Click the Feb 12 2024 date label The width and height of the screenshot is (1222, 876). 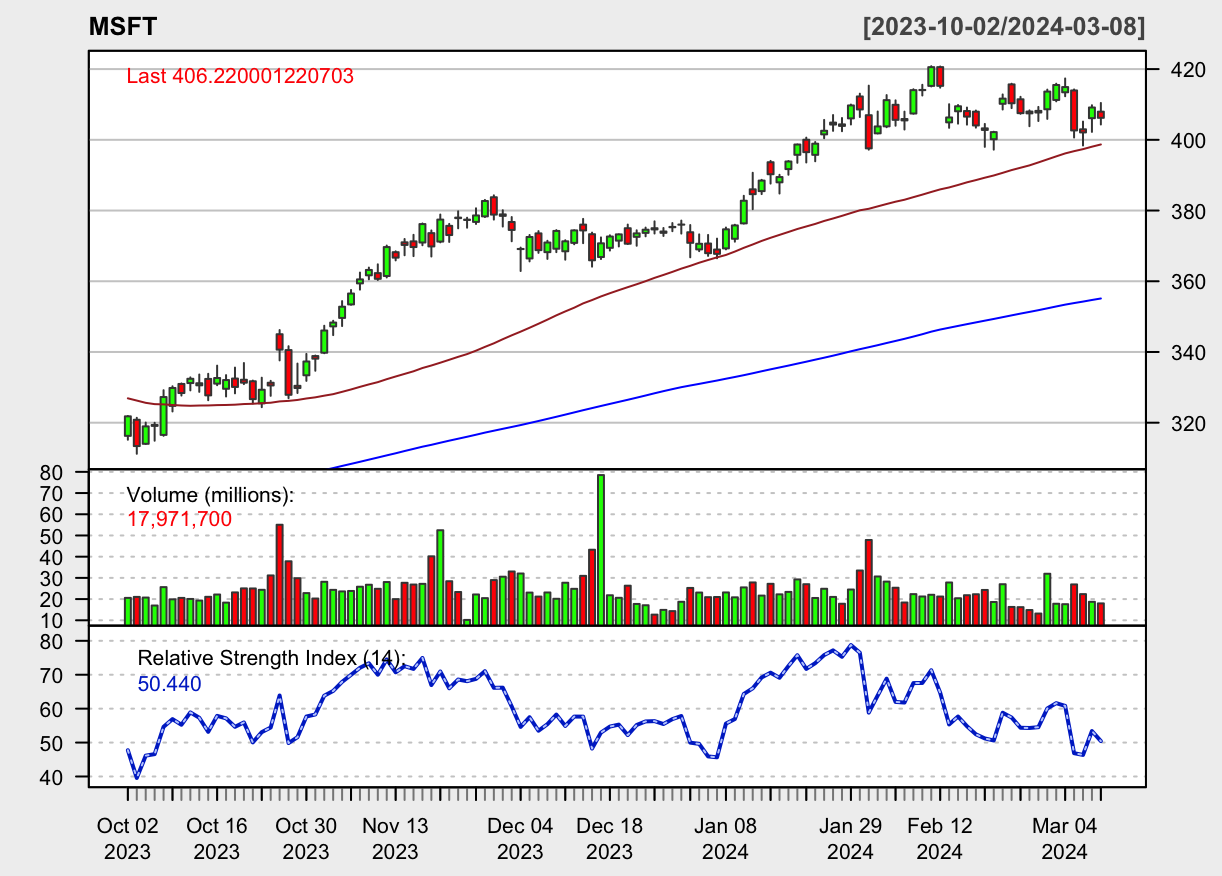(939, 839)
